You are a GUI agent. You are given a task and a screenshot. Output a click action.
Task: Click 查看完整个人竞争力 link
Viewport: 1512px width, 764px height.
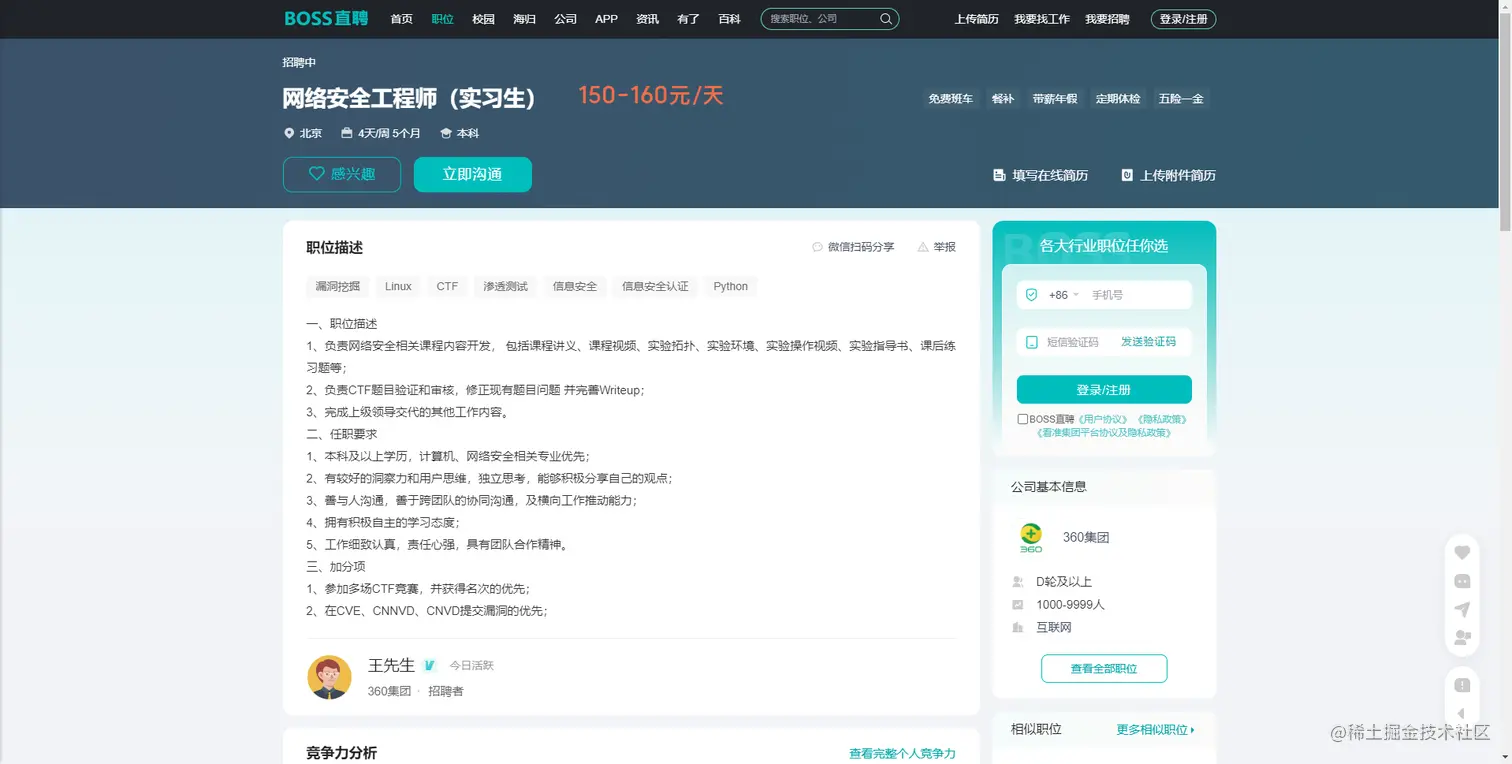[x=902, y=753]
